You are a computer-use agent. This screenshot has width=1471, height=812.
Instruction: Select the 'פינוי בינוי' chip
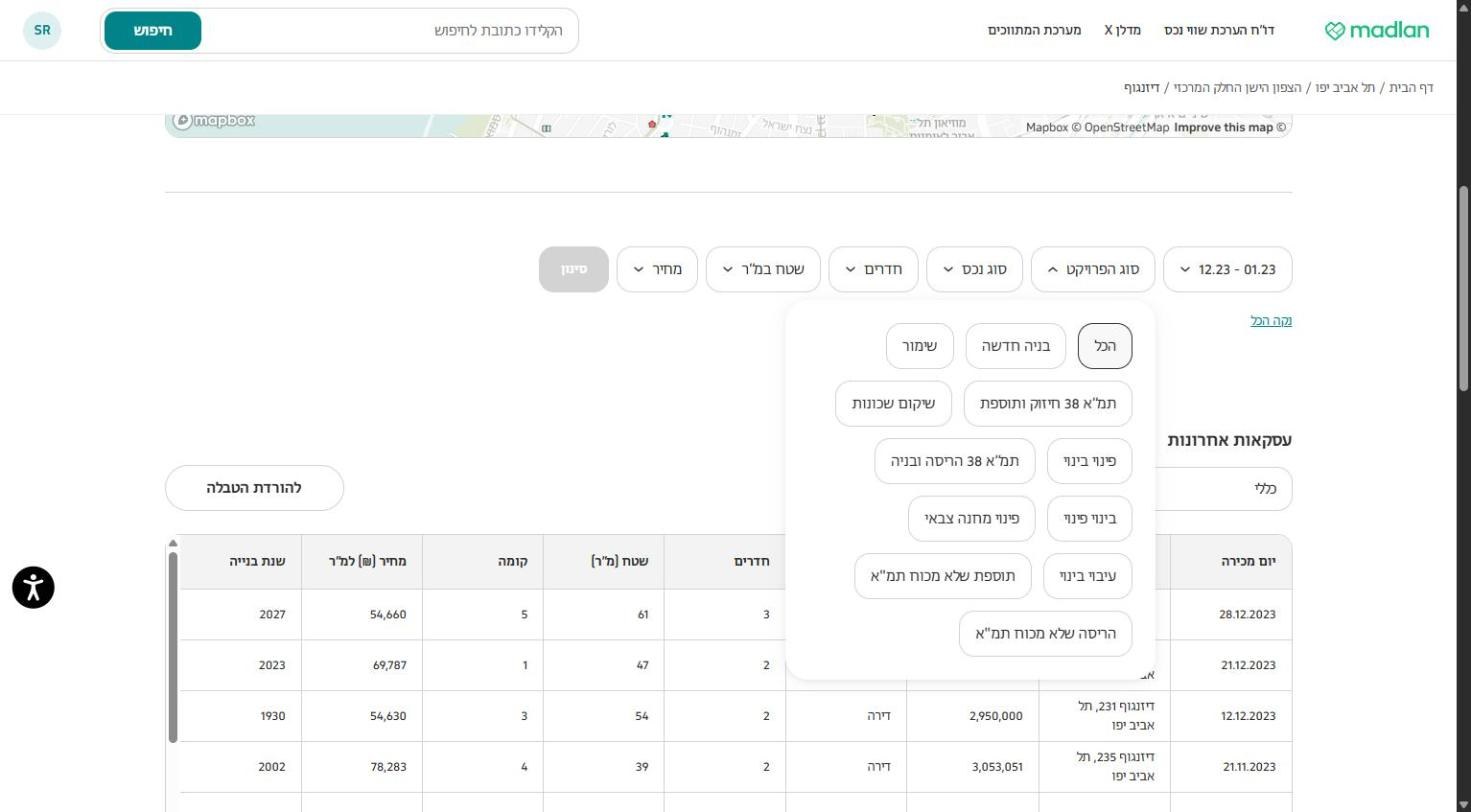[1090, 461]
